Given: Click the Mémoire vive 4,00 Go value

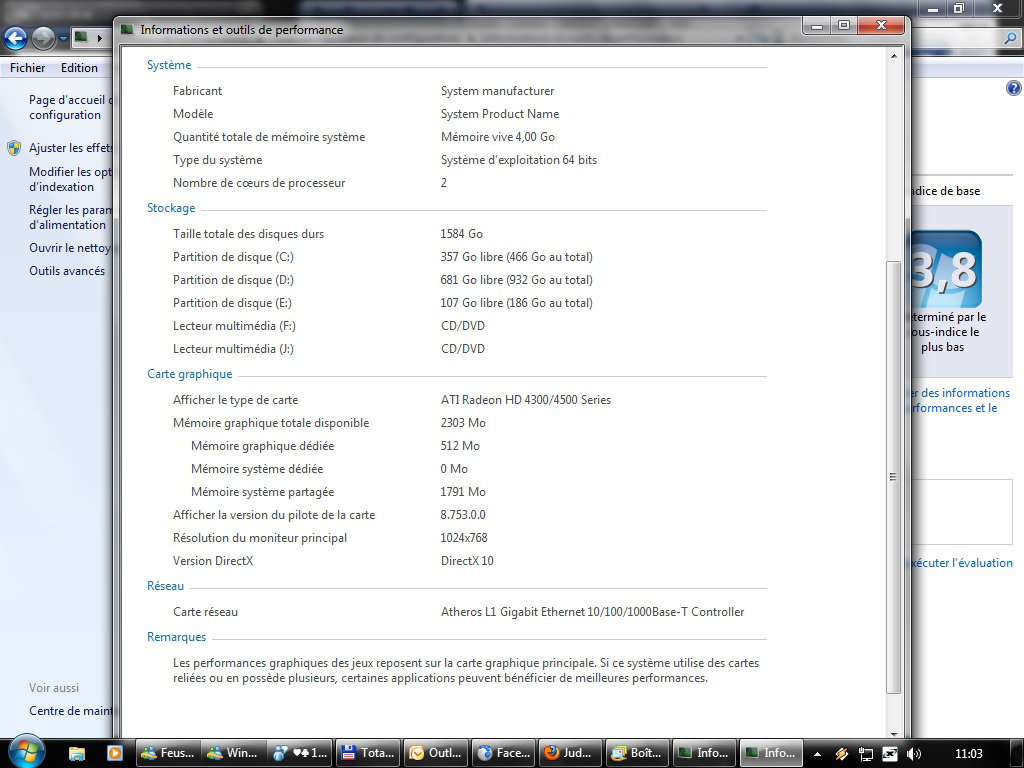Looking at the screenshot, I should tap(498, 136).
